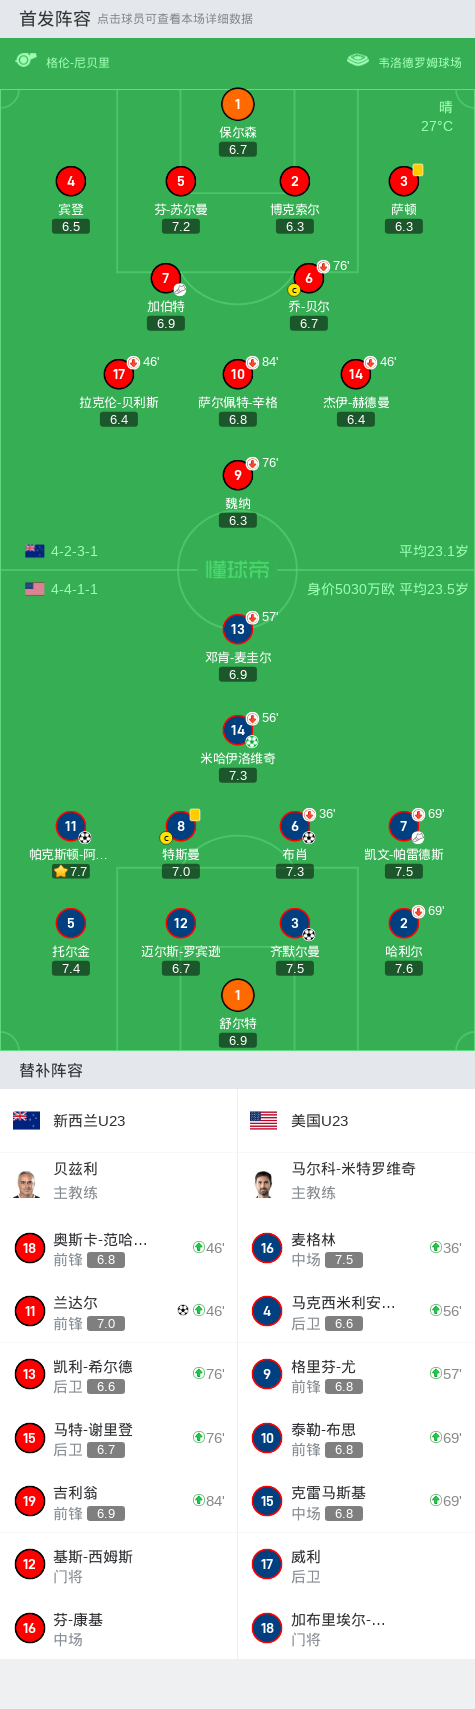This screenshot has width=475, height=1709.
Task: Tap the yellow card icon on 萨顿
Action: pyautogui.click(x=418, y=170)
